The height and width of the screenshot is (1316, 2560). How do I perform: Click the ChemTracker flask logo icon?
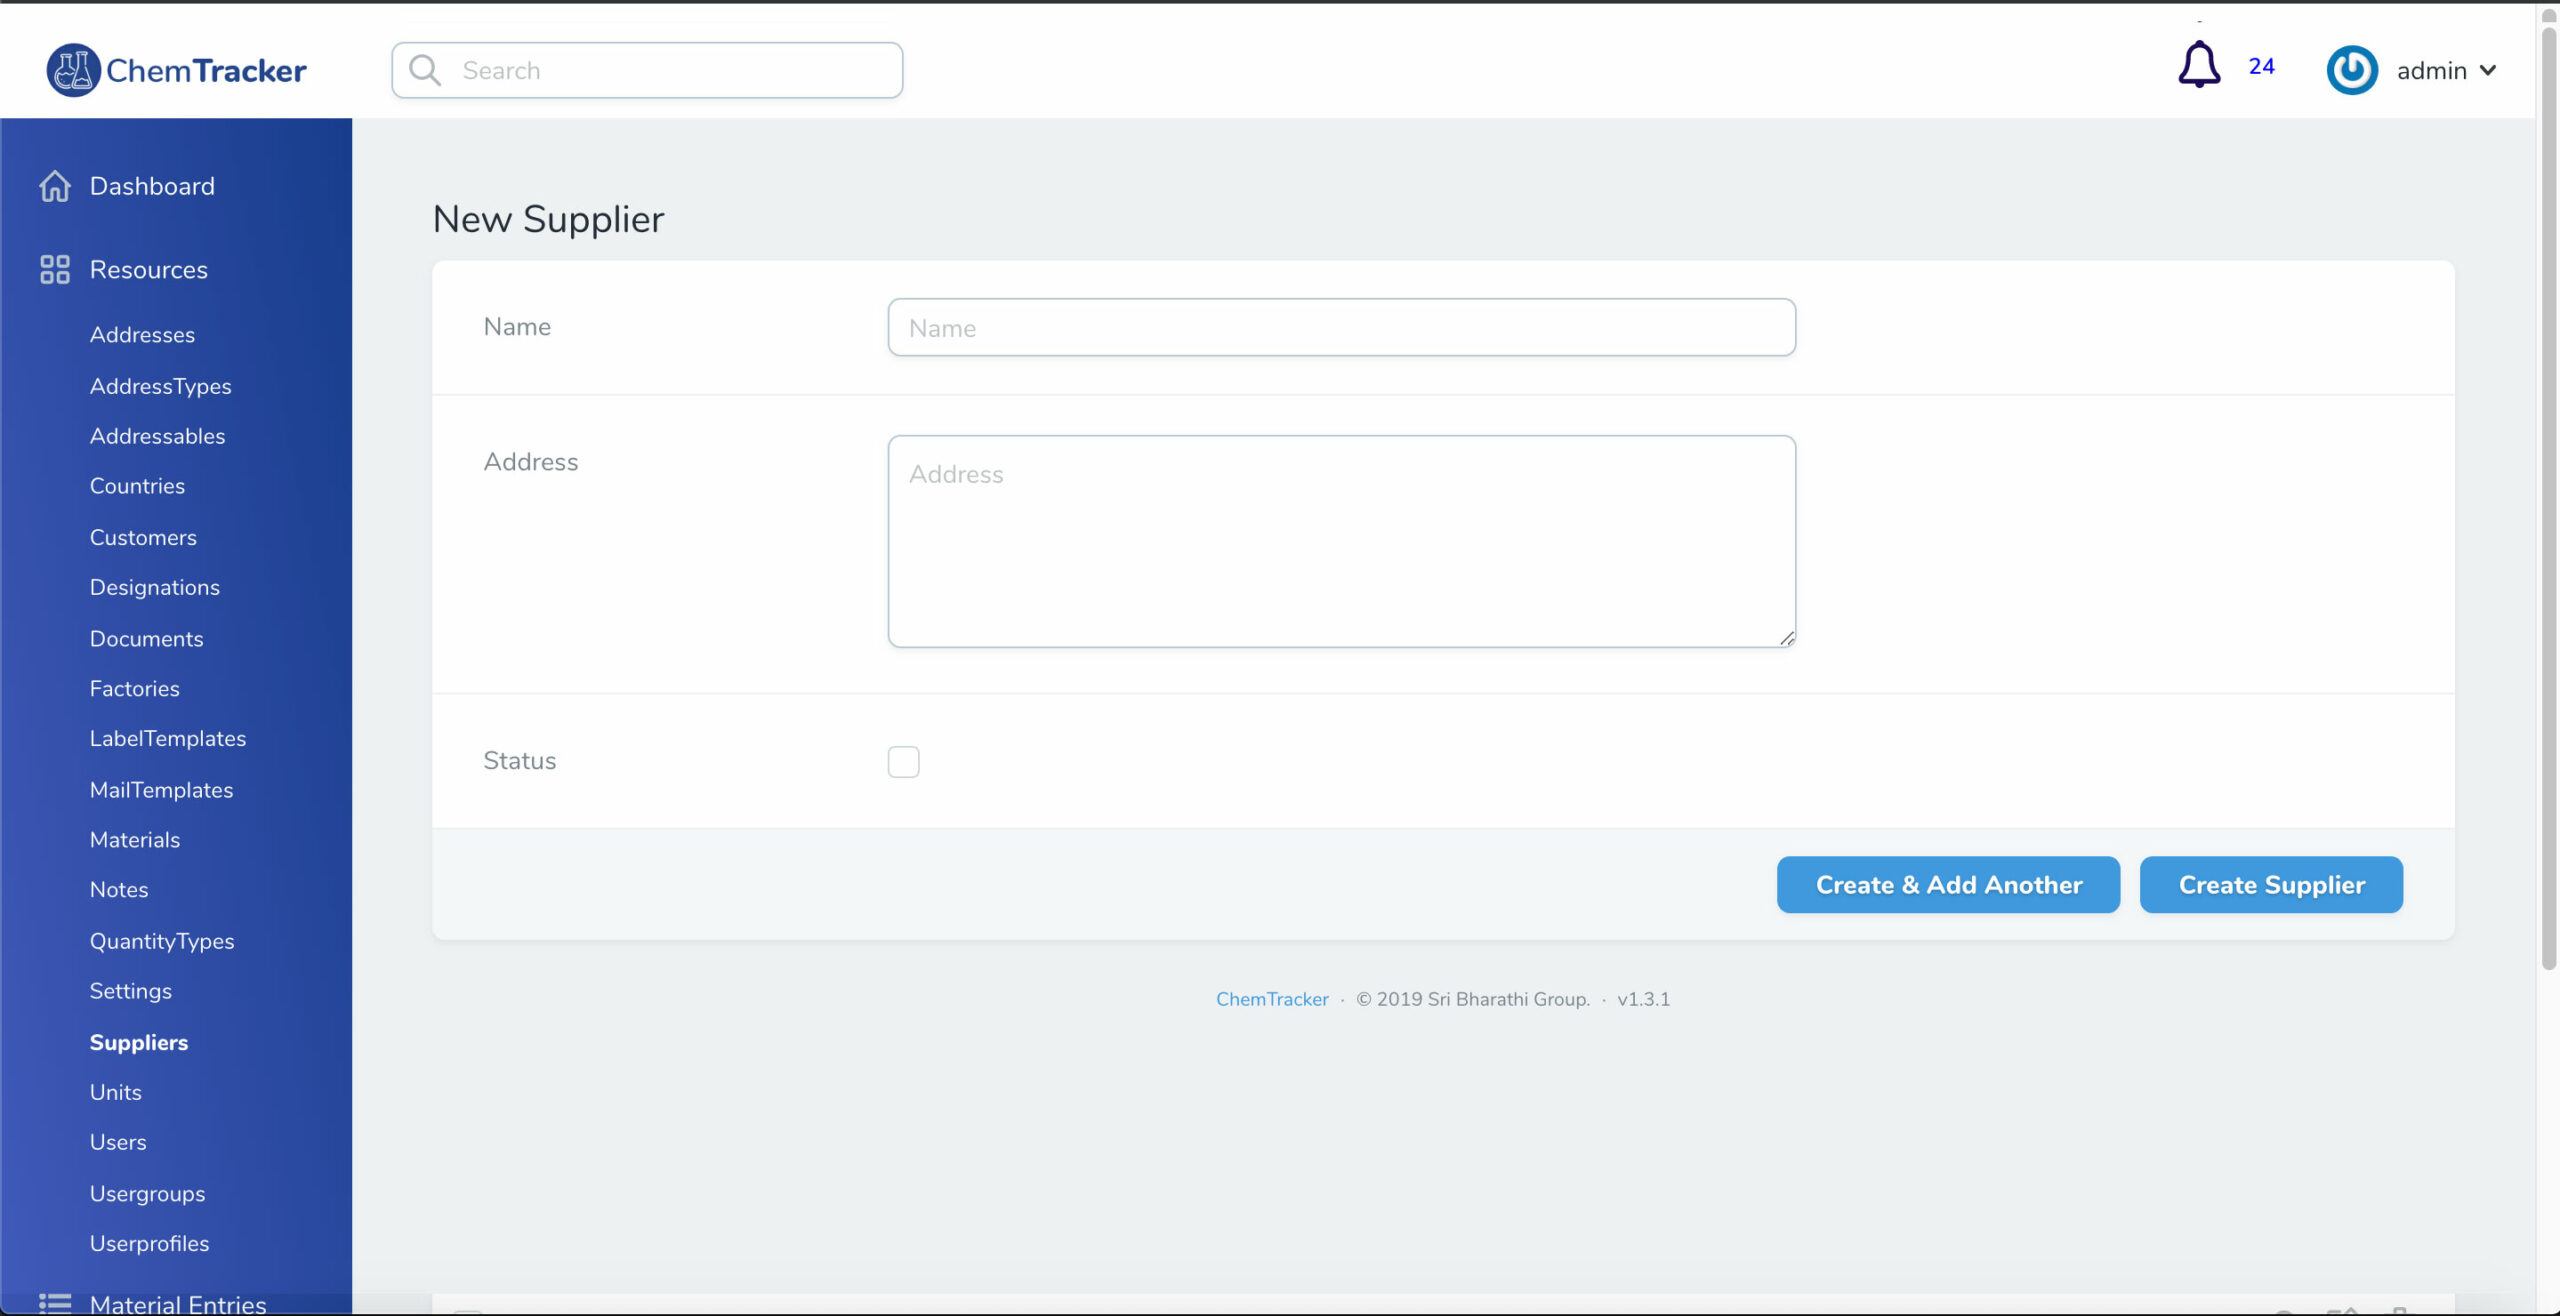(x=73, y=70)
